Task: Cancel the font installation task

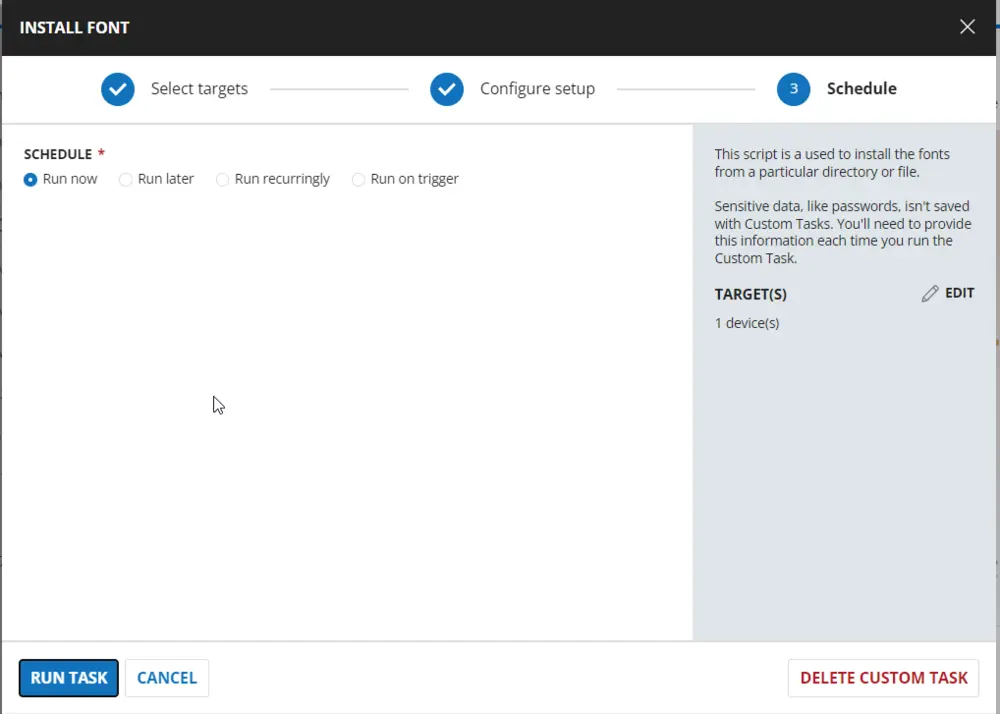Action: coord(167,678)
